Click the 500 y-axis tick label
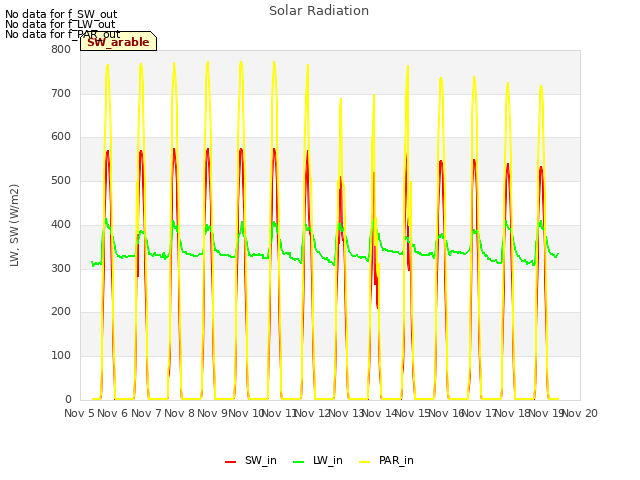The height and width of the screenshot is (480, 640). (x=61, y=180)
